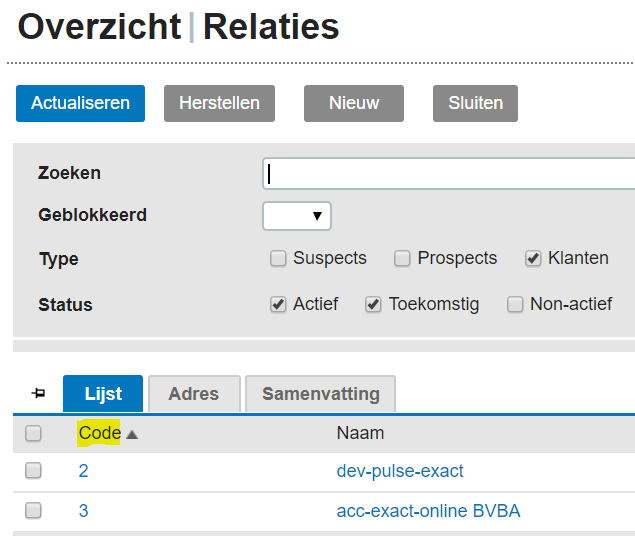Click the Herstellen button

pyautogui.click(x=219, y=103)
